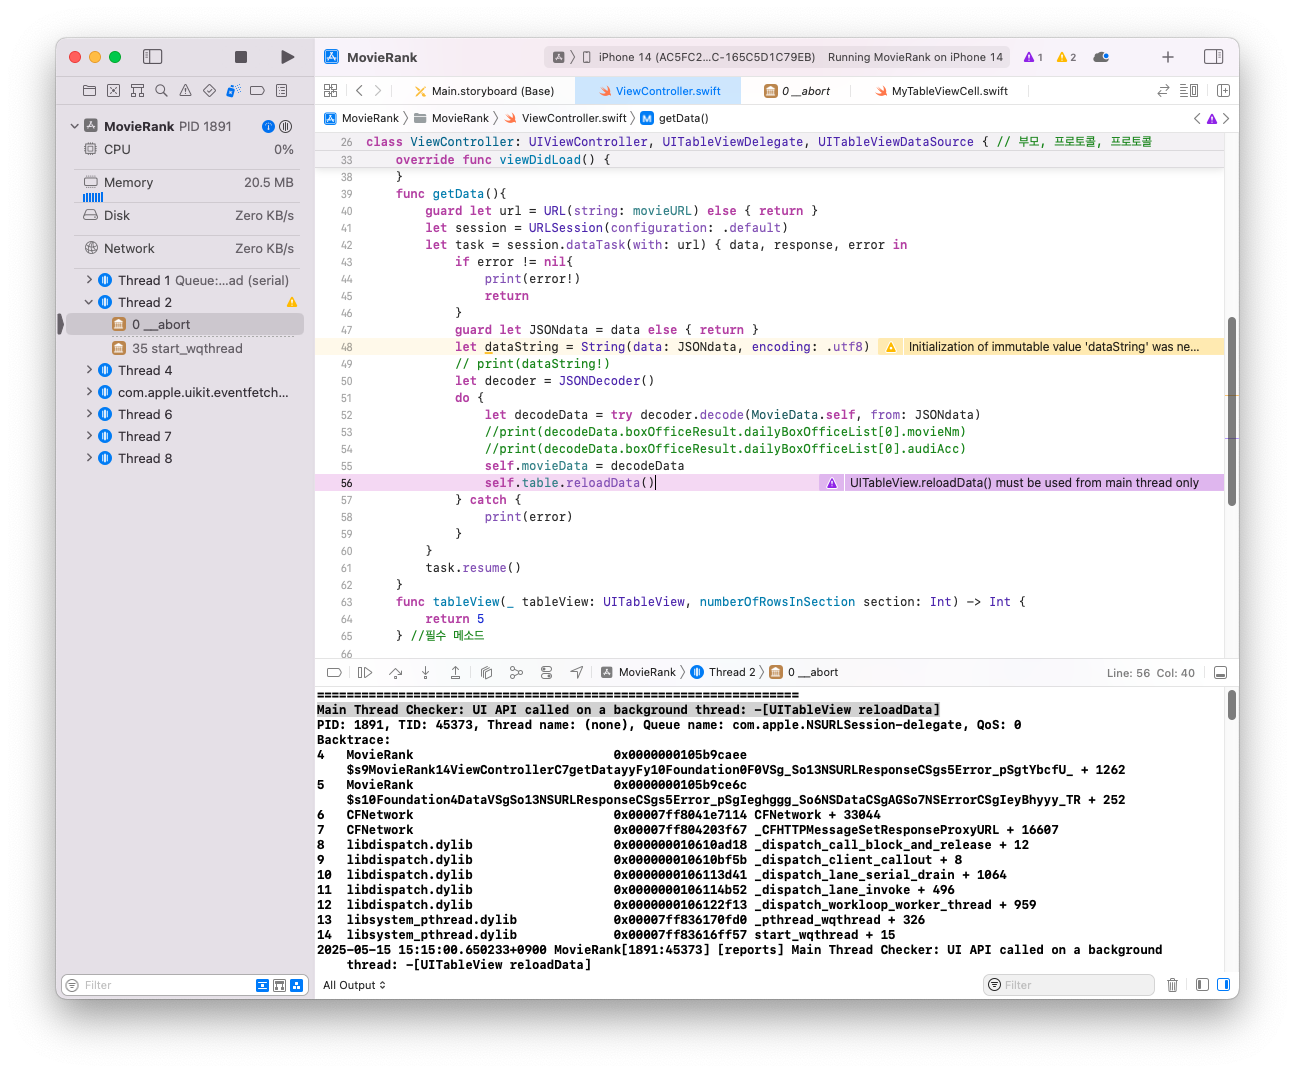Open Debug Memory Graph
The width and height of the screenshot is (1295, 1073).
click(516, 672)
